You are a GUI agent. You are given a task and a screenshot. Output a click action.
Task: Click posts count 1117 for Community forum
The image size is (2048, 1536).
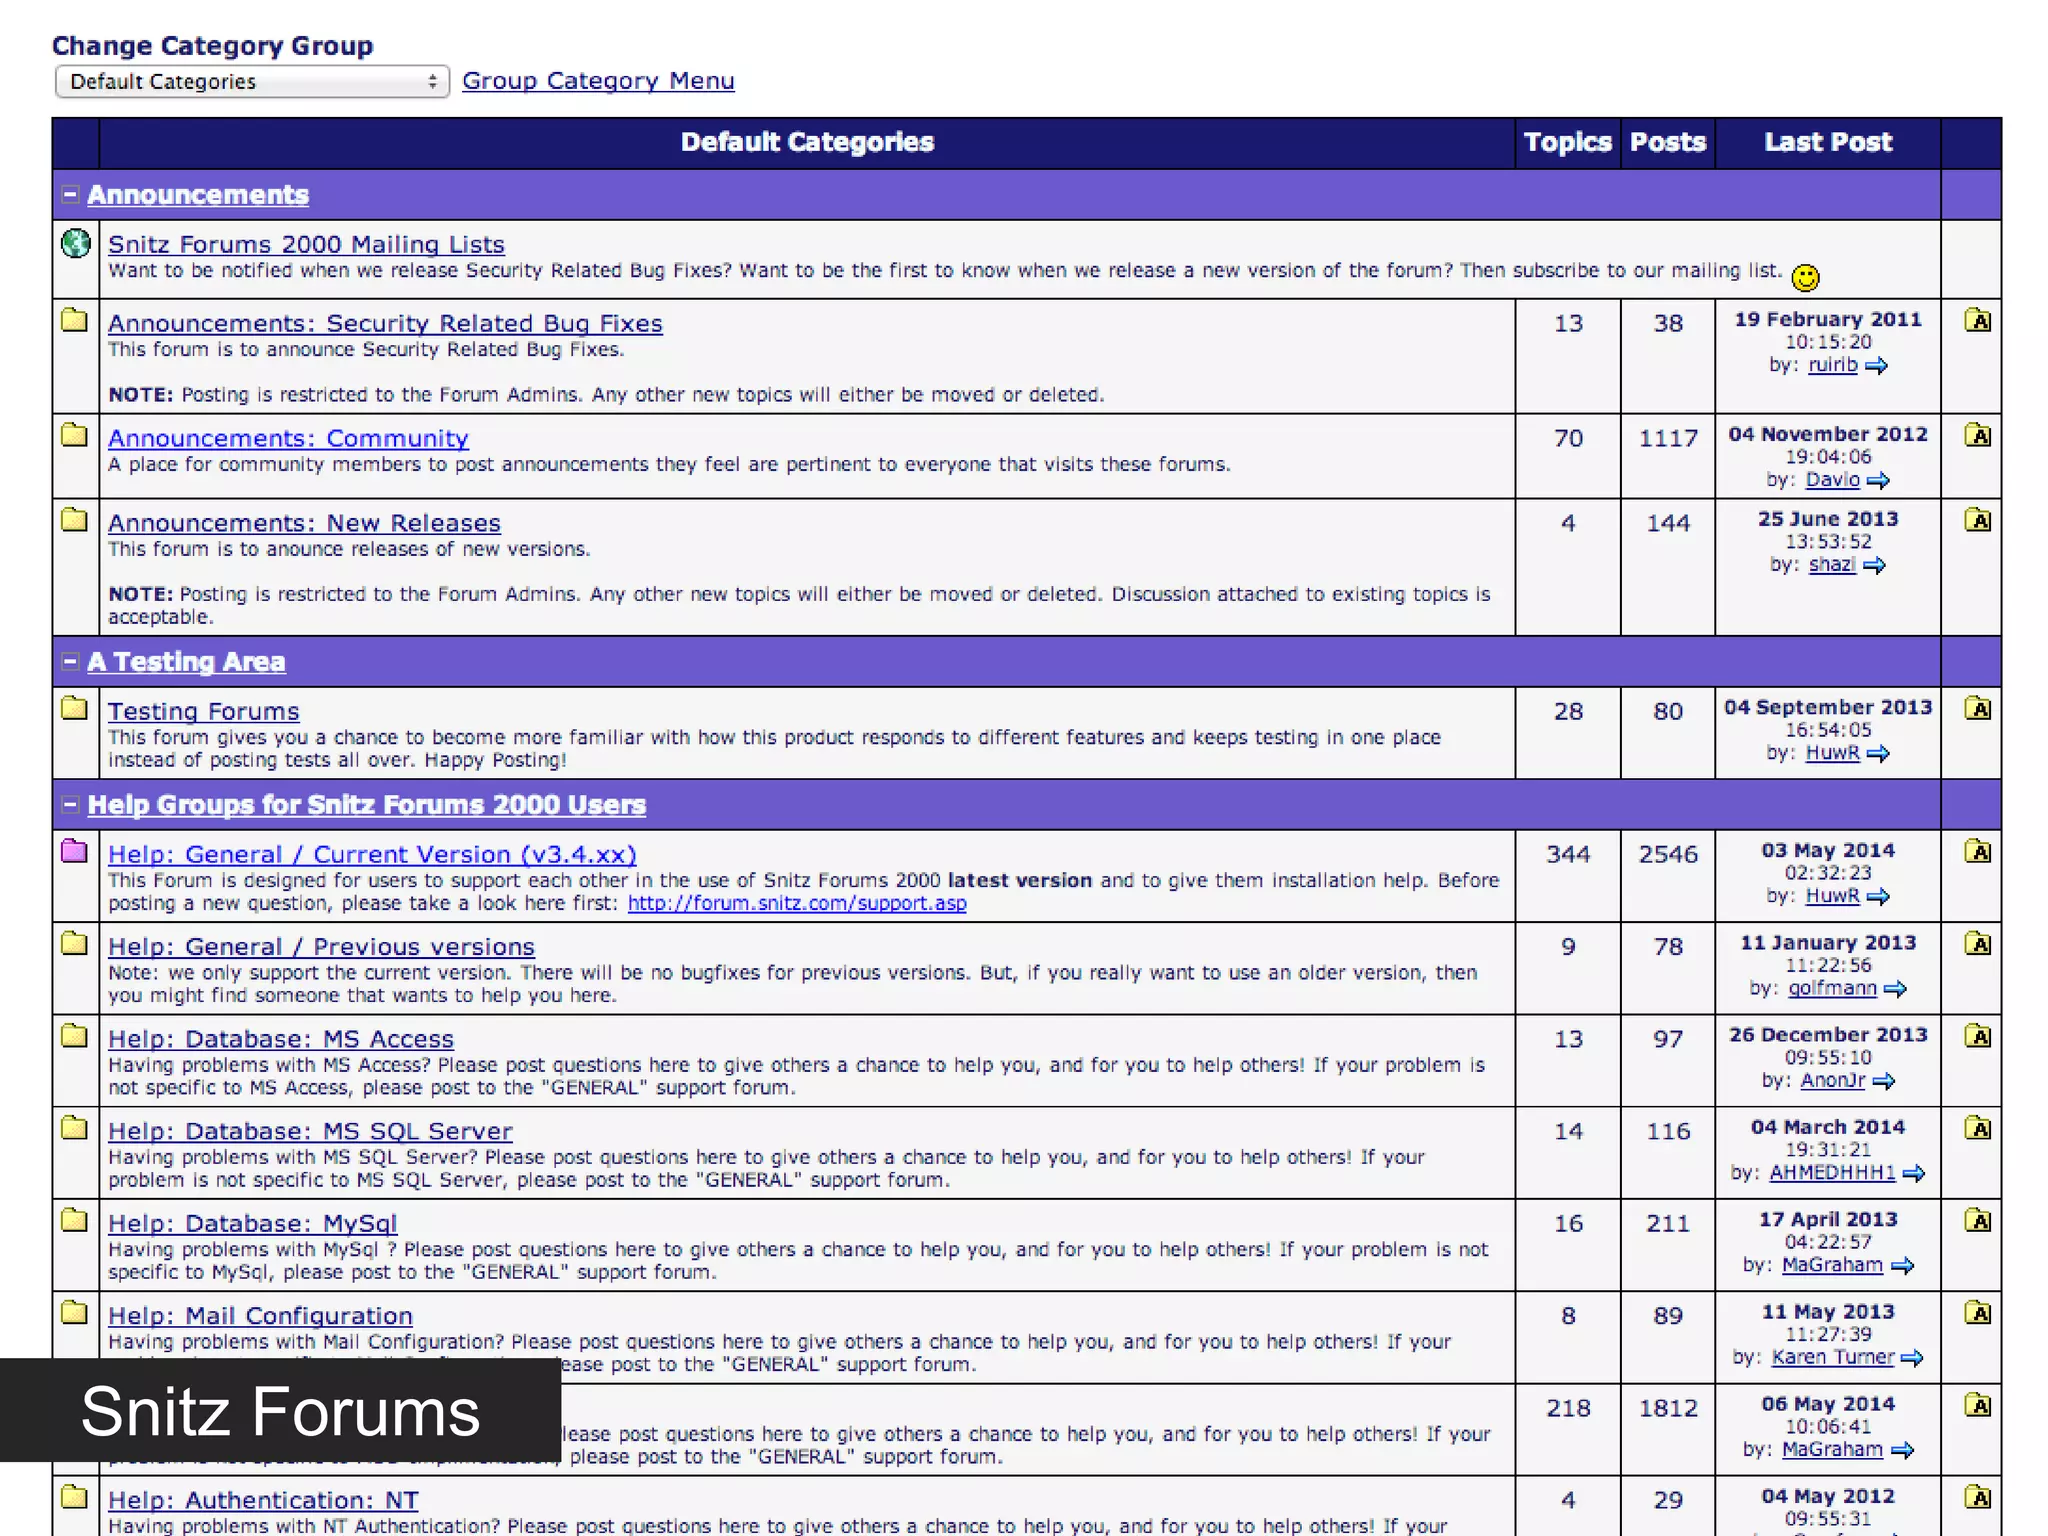tap(1668, 438)
